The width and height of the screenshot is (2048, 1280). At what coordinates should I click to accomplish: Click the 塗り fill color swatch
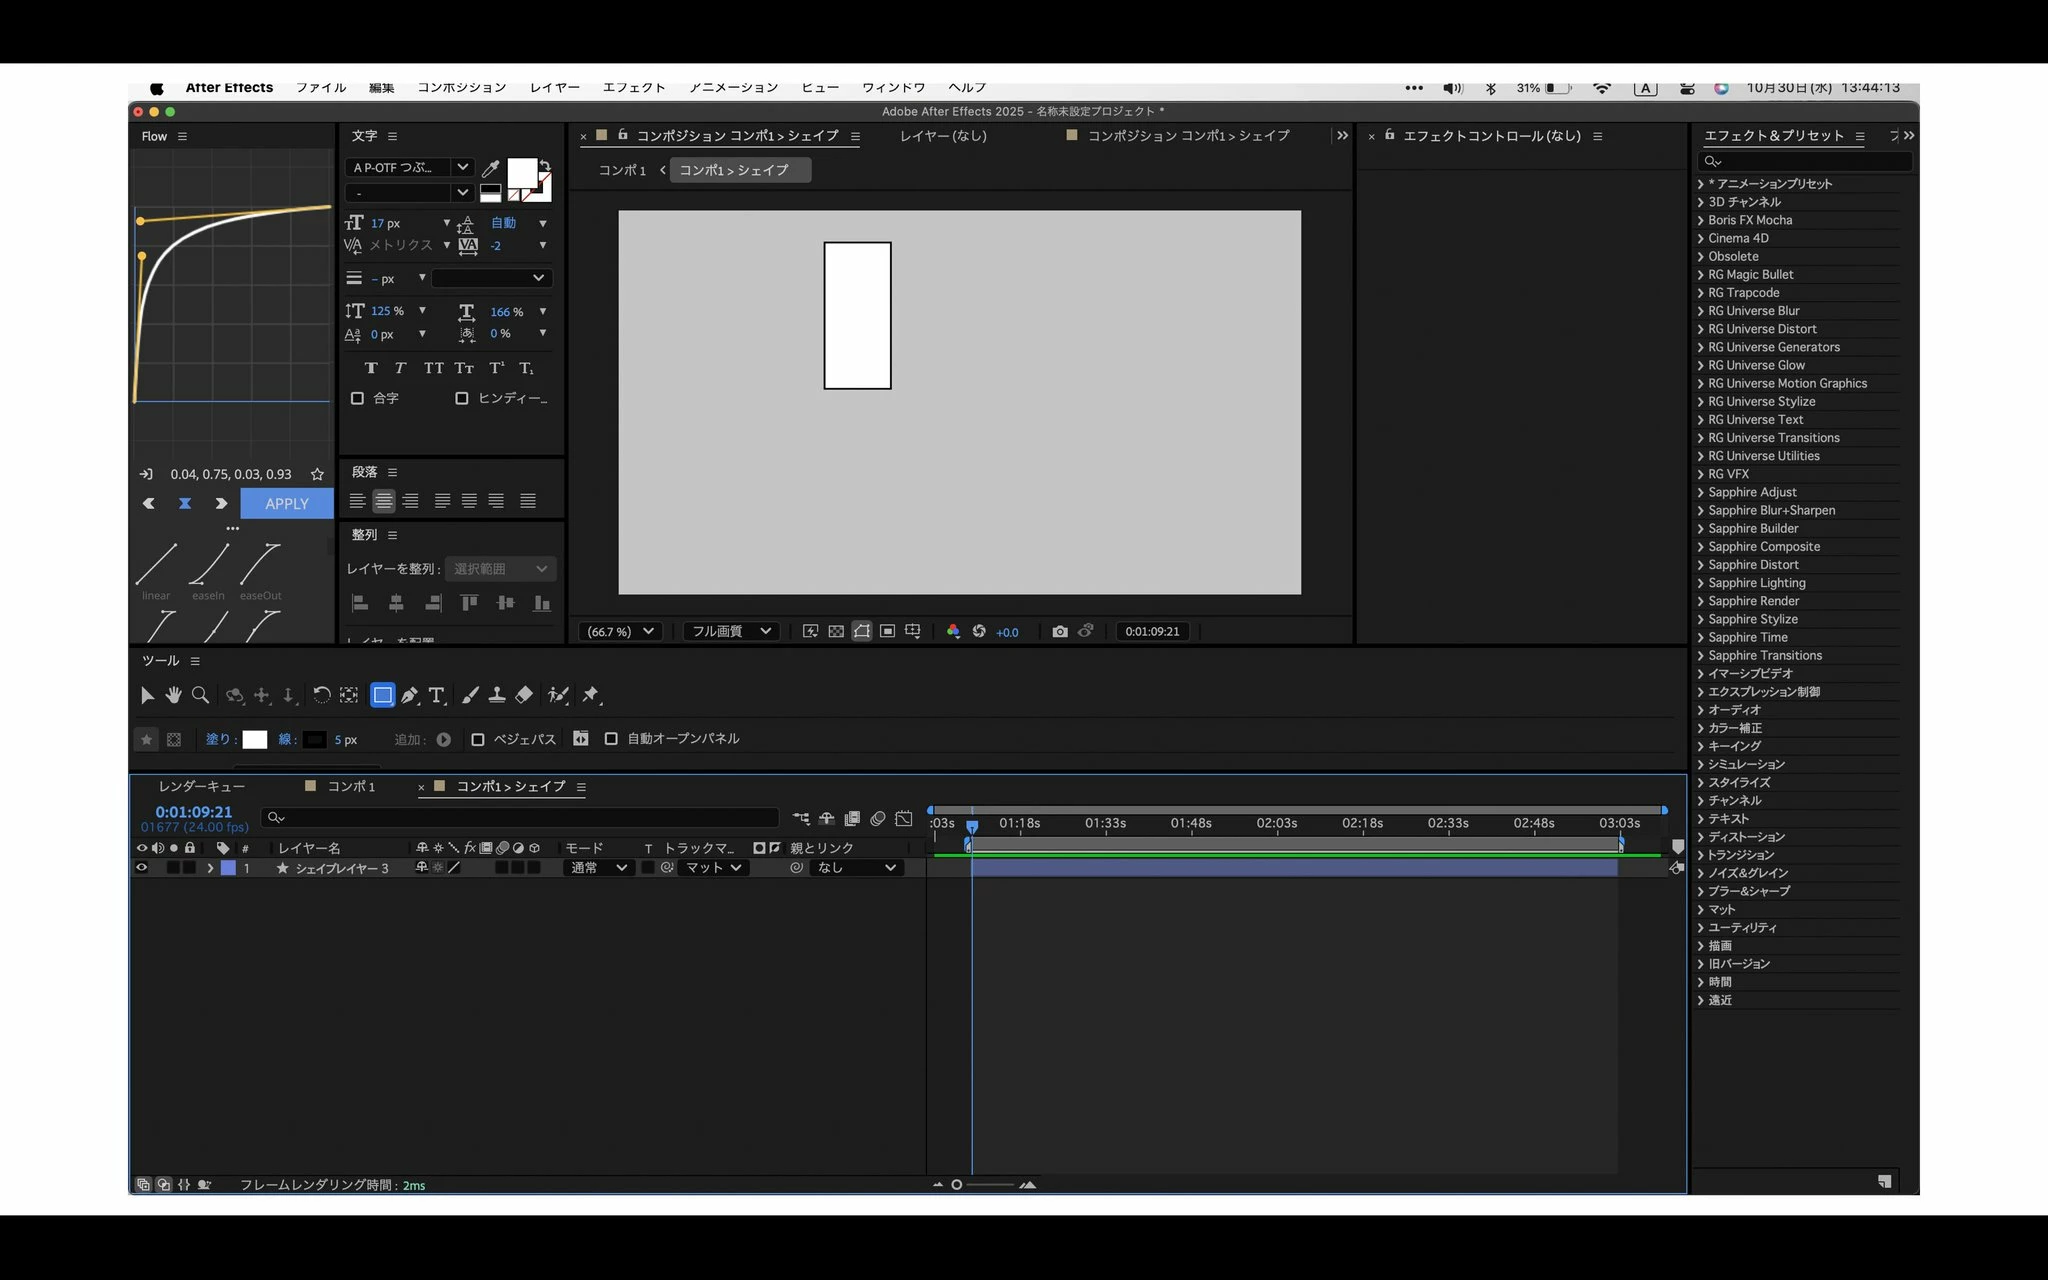click(x=255, y=739)
